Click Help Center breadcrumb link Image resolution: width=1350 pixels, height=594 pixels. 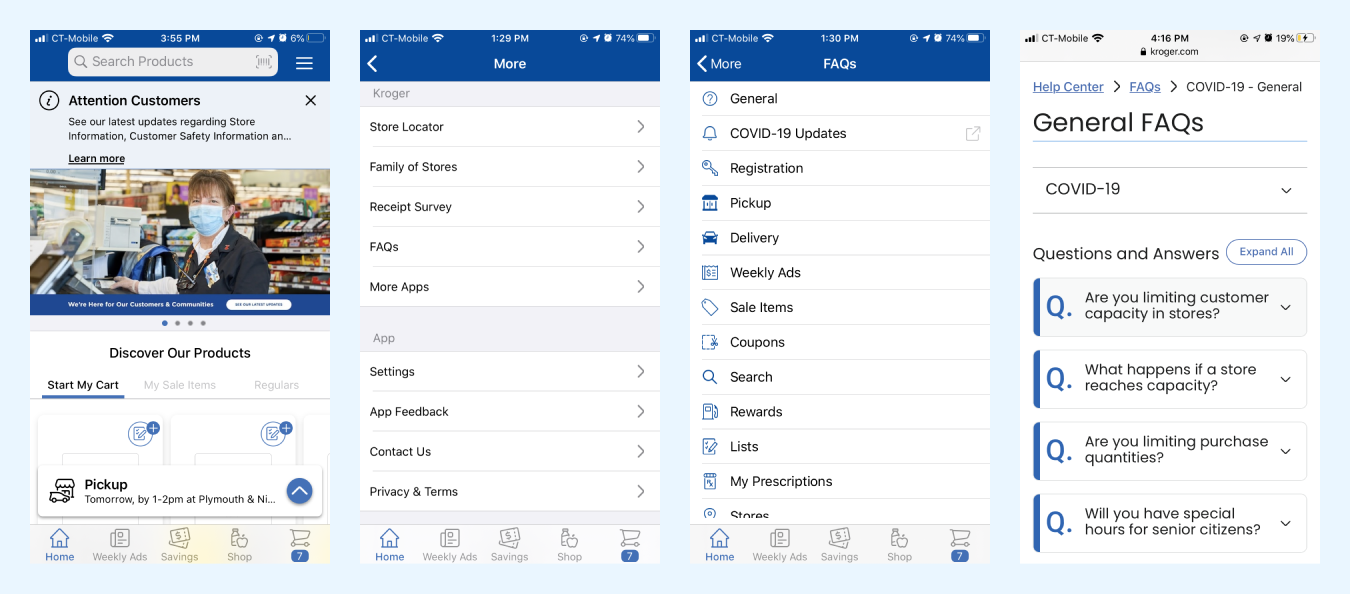point(1068,87)
